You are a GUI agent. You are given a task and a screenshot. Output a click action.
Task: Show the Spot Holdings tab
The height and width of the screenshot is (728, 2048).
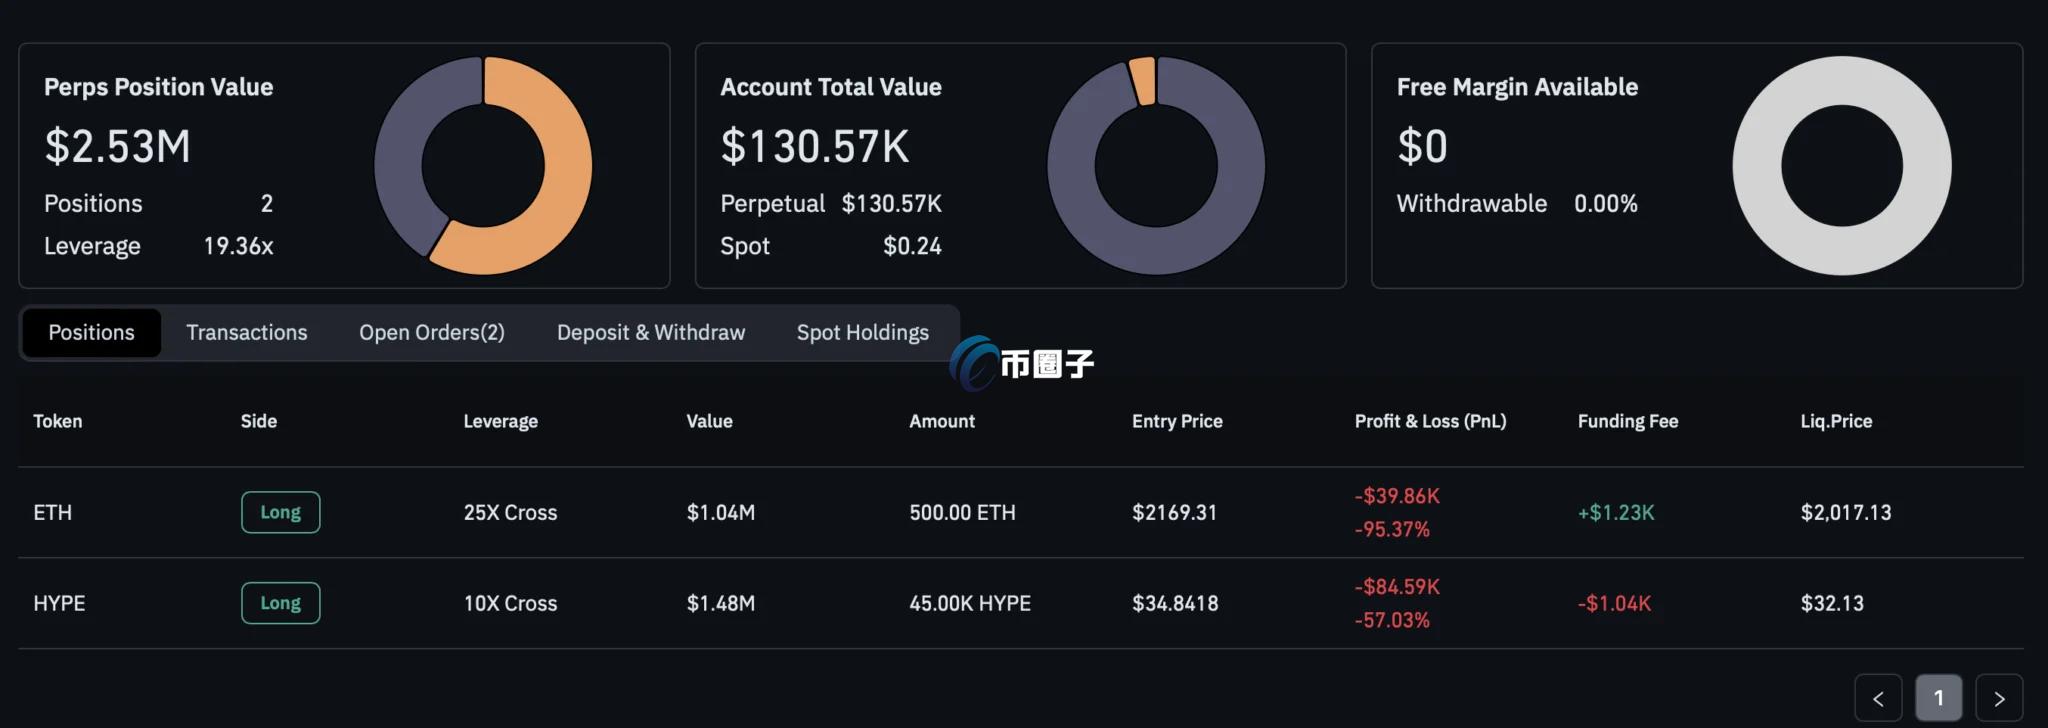[862, 333]
